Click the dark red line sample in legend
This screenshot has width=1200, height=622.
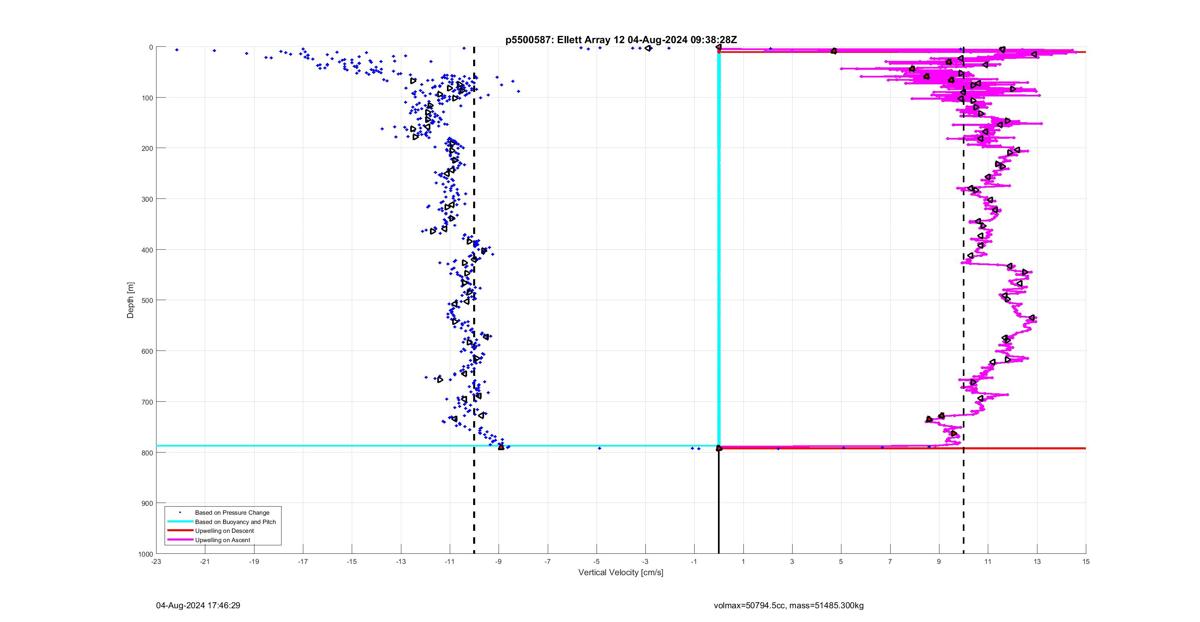click(179, 530)
